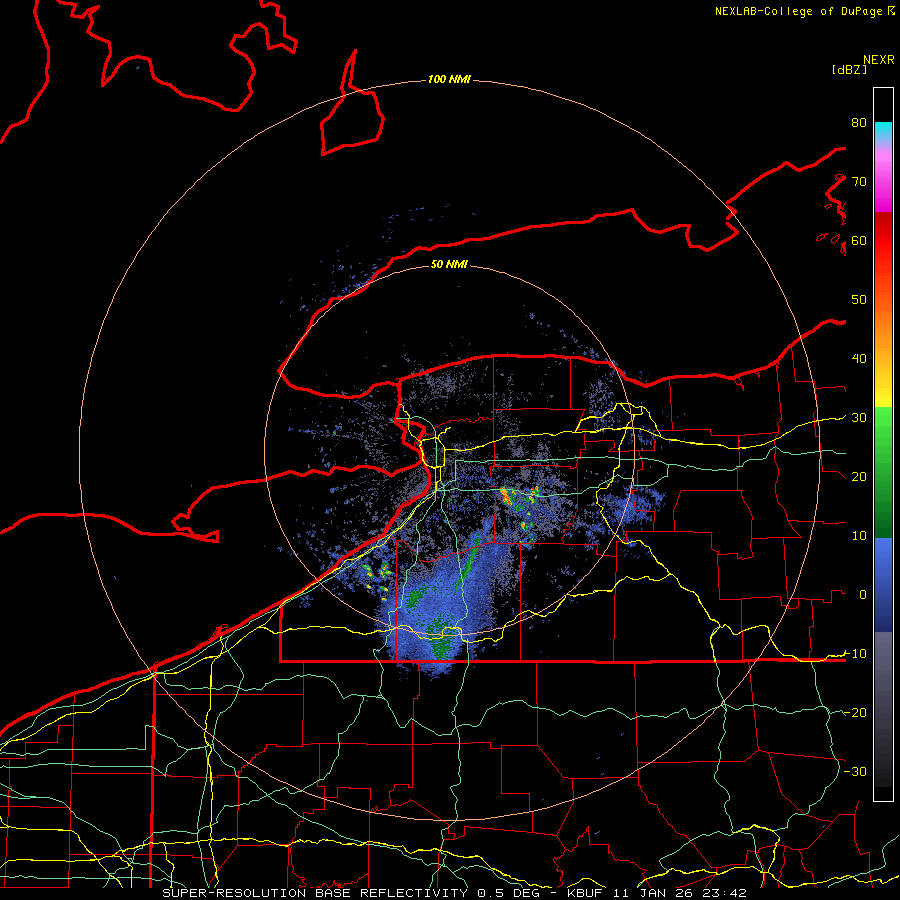Click the -10 dBZ scale value
This screenshot has height=900, width=900.
855,653
